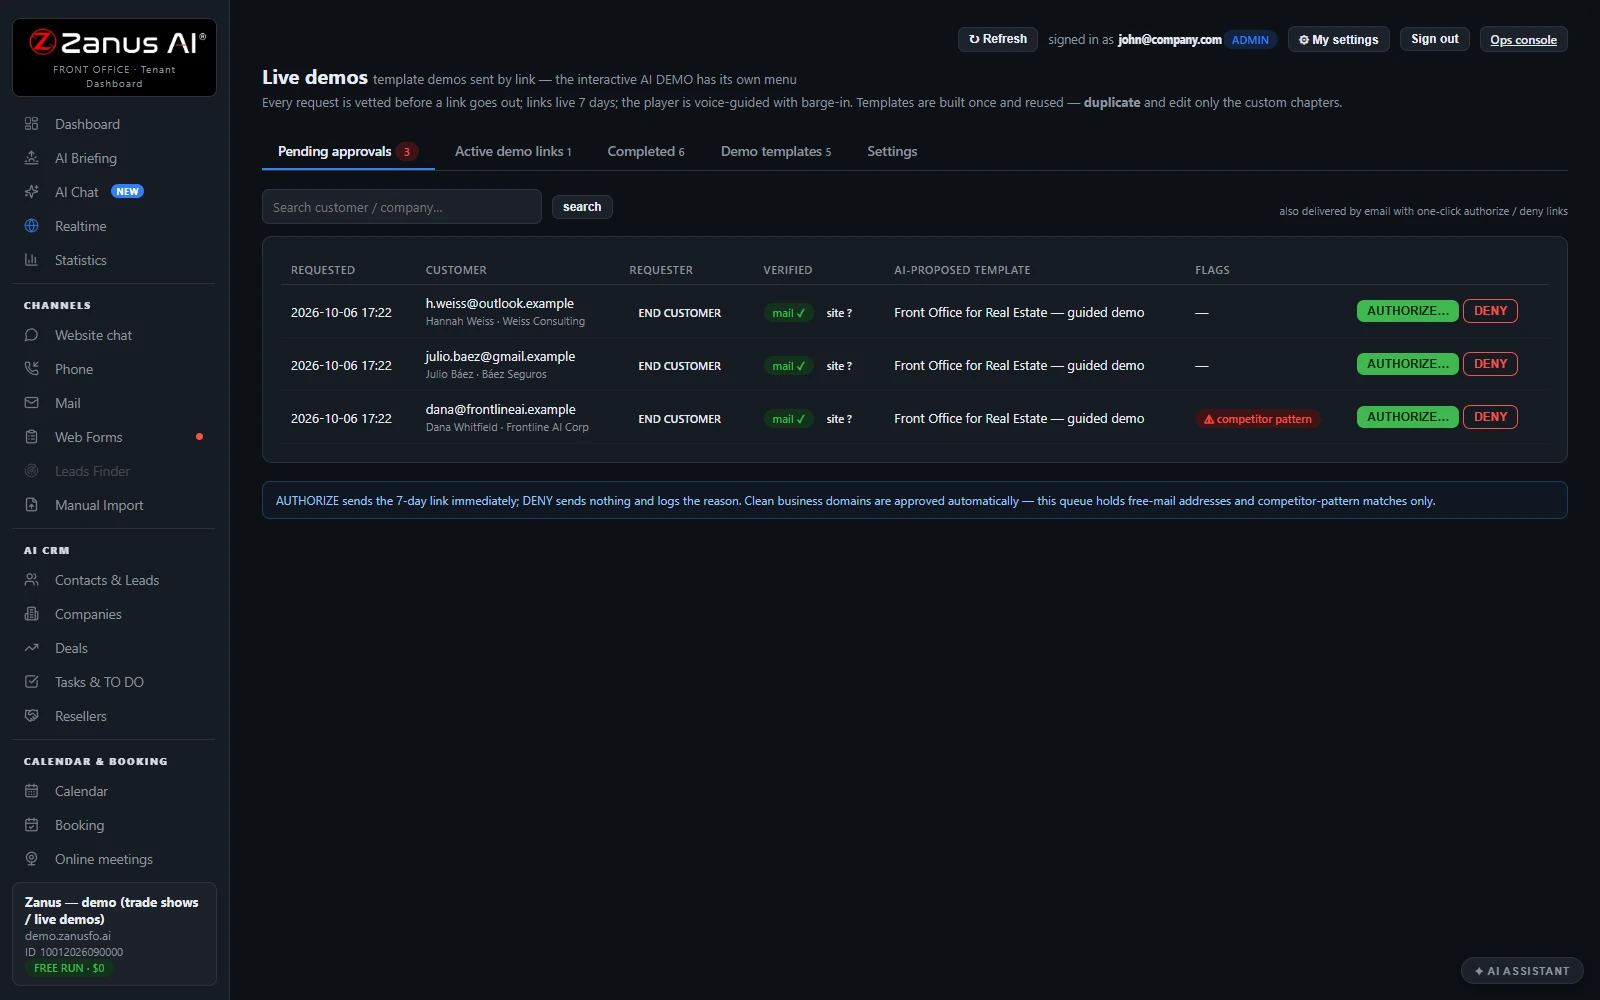
Task: Click the search button
Action: (x=582, y=207)
